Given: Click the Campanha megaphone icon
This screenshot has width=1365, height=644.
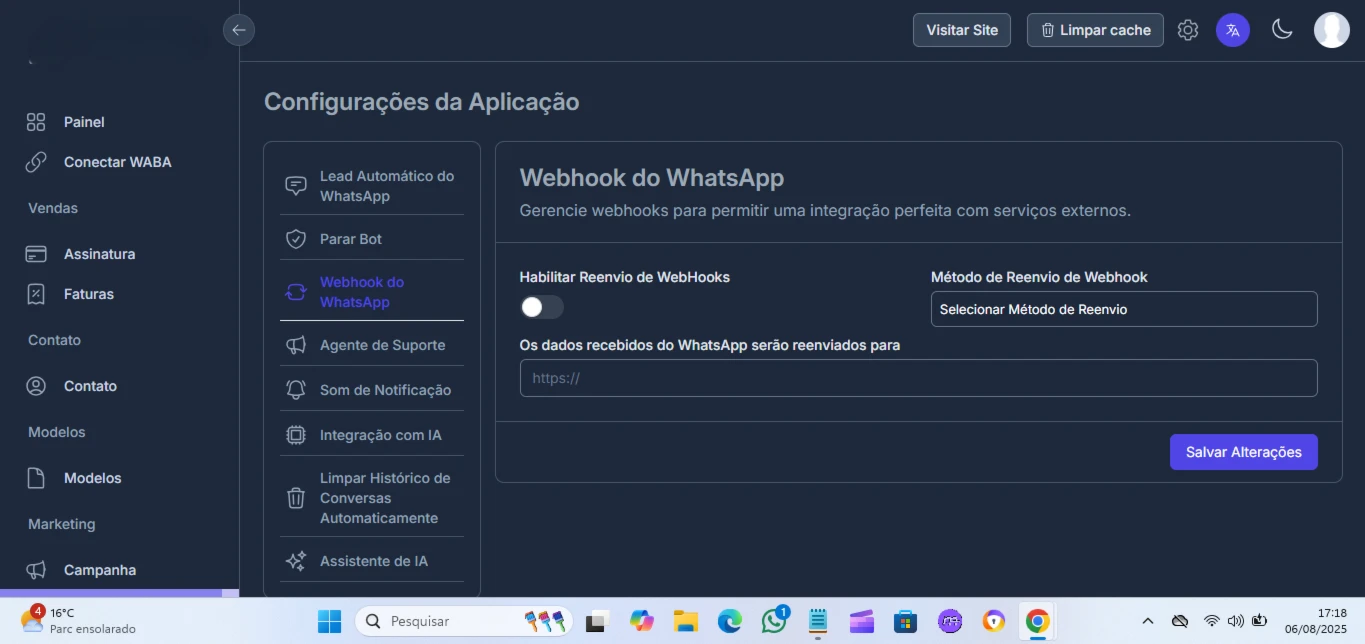Looking at the screenshot, I should (x=36, y=570).
